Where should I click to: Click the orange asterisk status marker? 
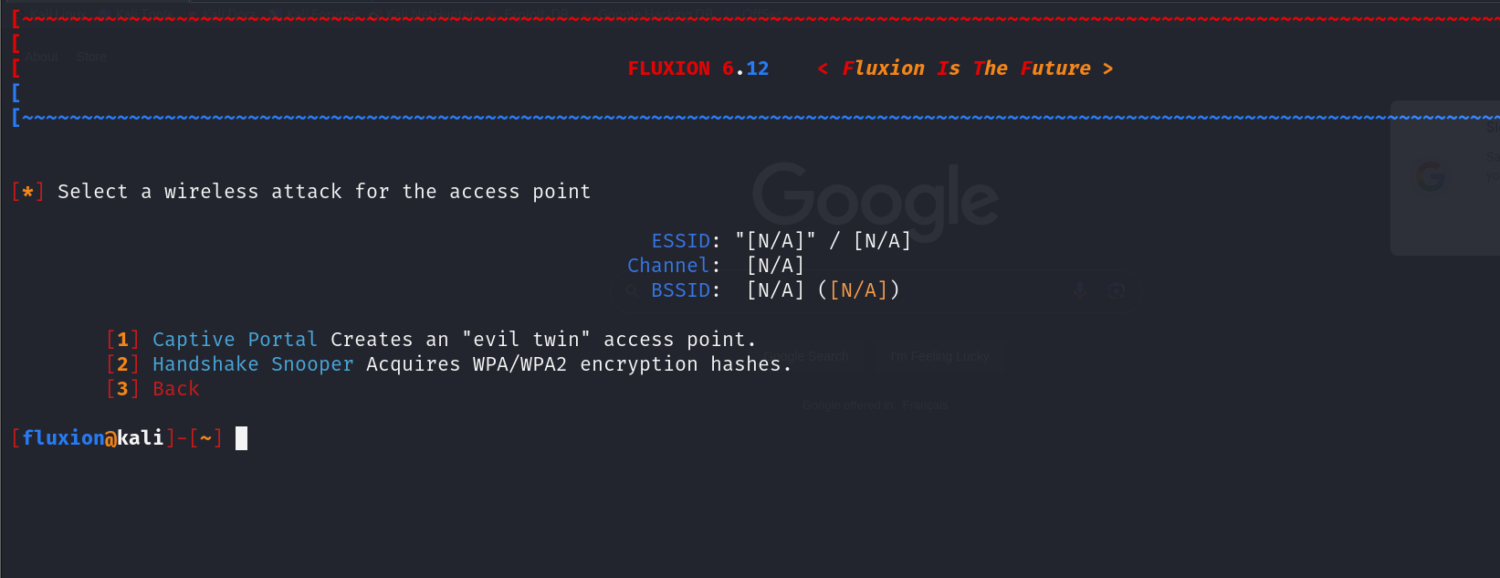(28, 191)
